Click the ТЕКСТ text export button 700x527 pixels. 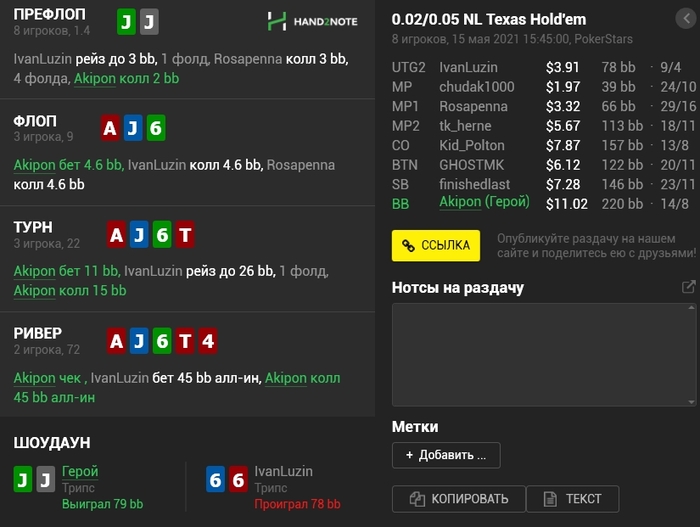point(573,499)
